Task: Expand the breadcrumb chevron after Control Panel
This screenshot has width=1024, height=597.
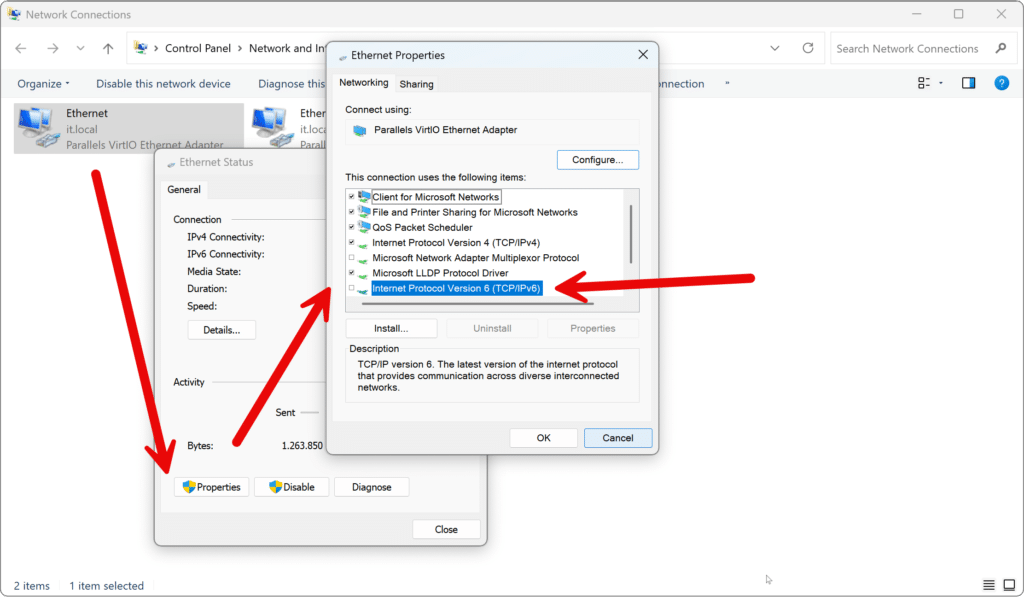Action: [x=239, y=48]
